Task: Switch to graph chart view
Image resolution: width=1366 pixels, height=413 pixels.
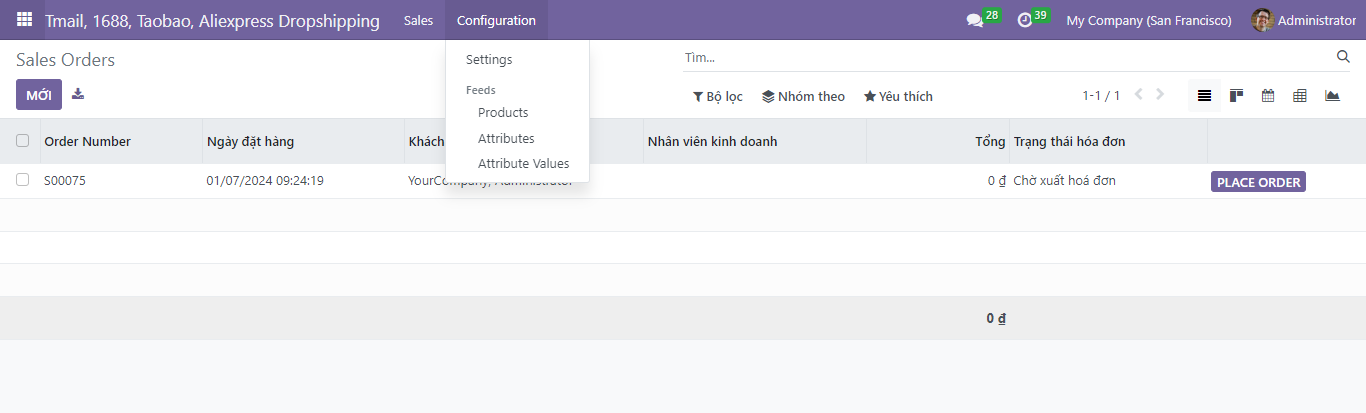Action: click(1332, 96)
